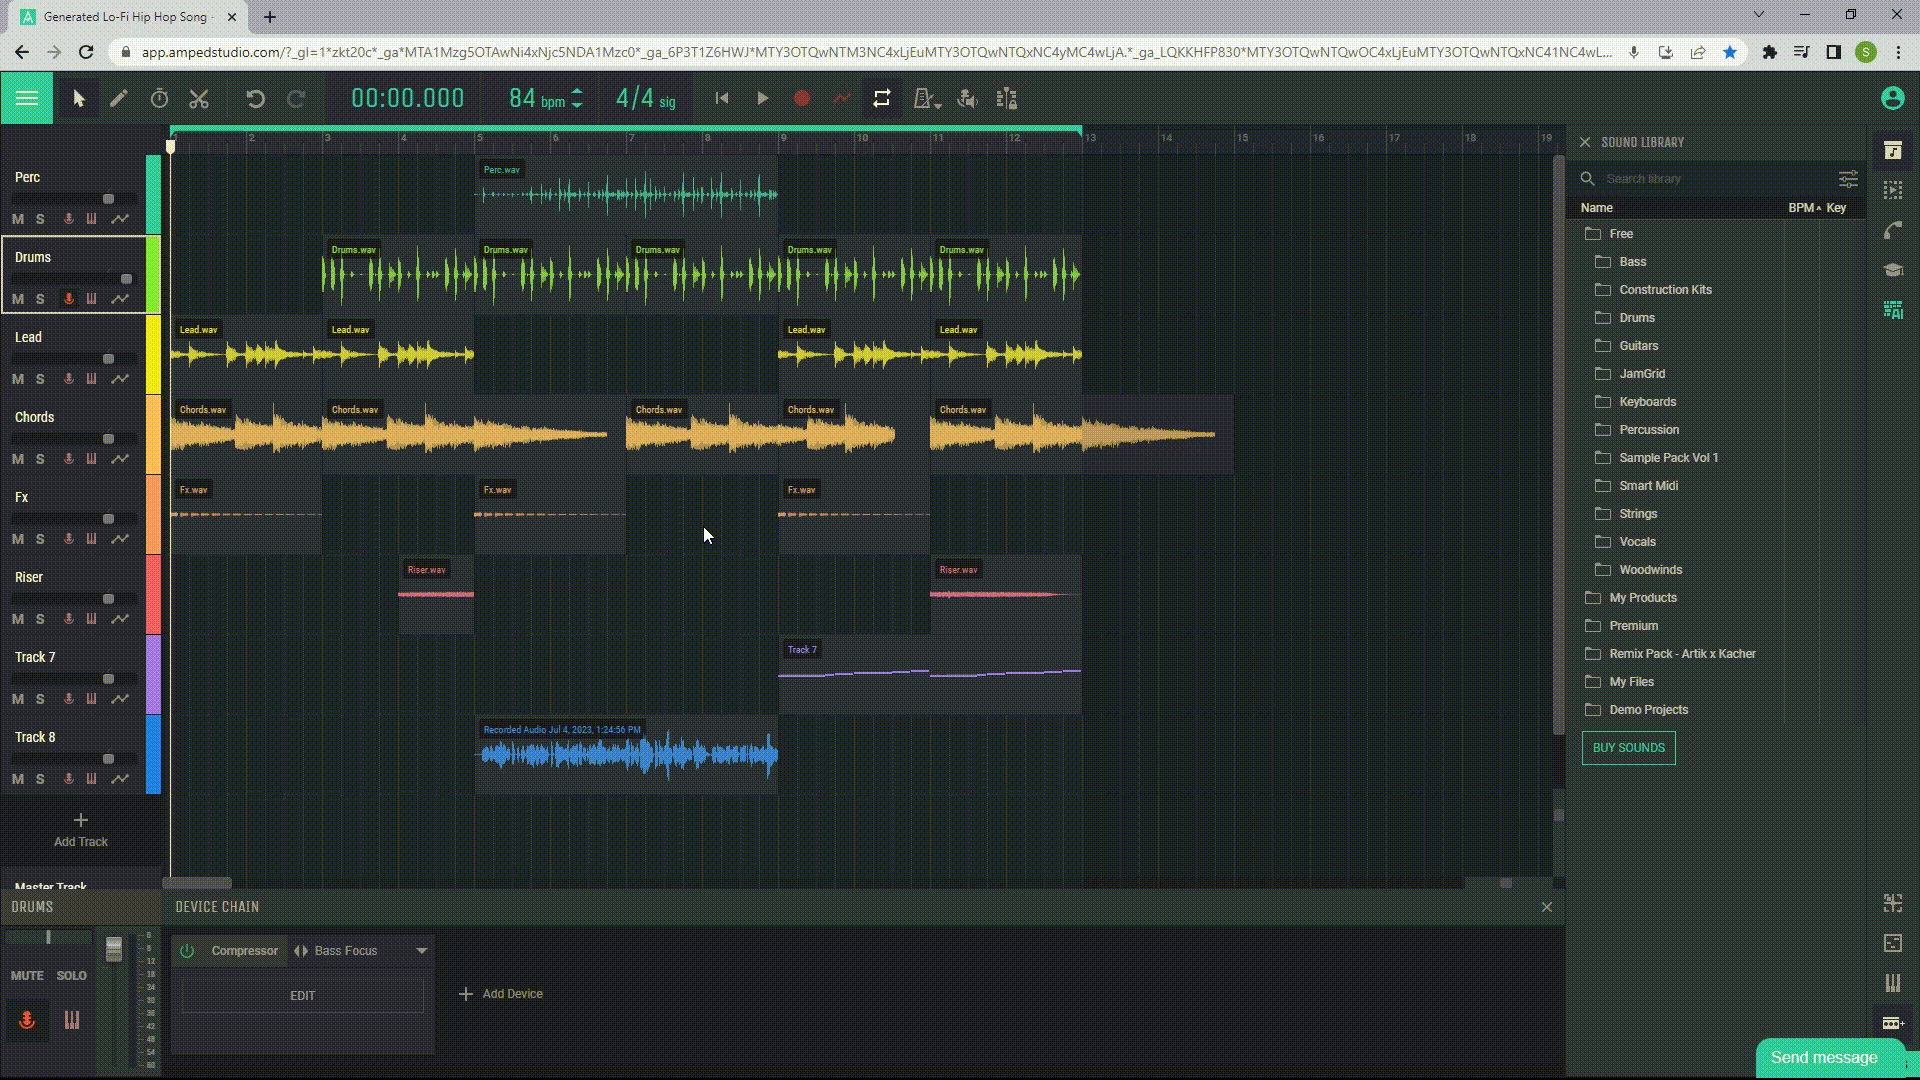The image size is (1920, 1080).
Task: Toggle the Compressor device on/off
Action: point(189,949)
